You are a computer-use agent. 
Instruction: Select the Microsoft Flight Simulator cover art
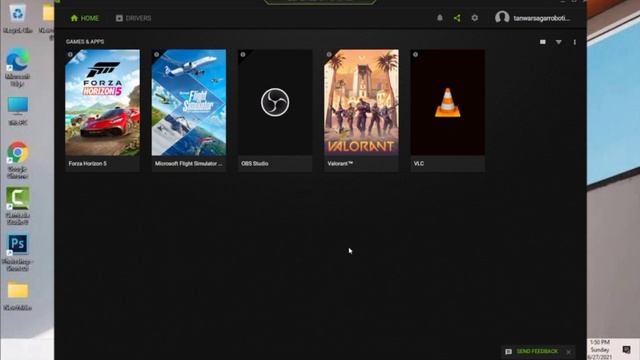pos(189,102)
